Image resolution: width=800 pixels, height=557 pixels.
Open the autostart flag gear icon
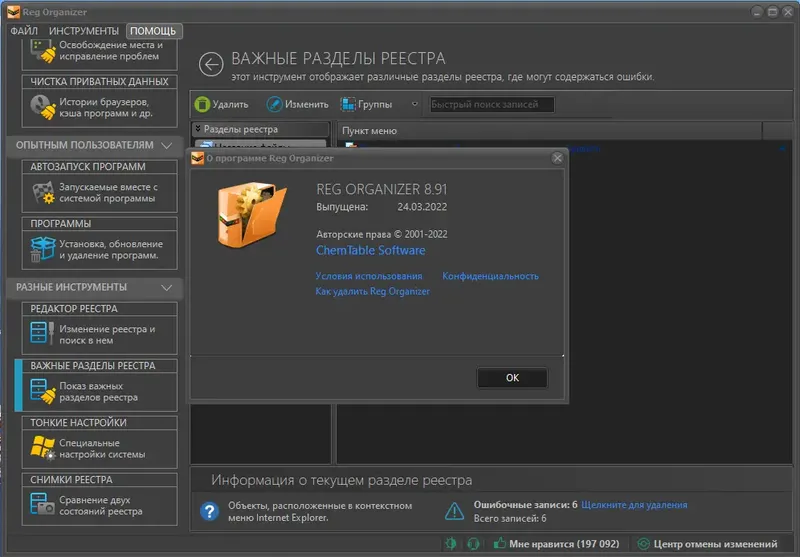pos(43,192)
